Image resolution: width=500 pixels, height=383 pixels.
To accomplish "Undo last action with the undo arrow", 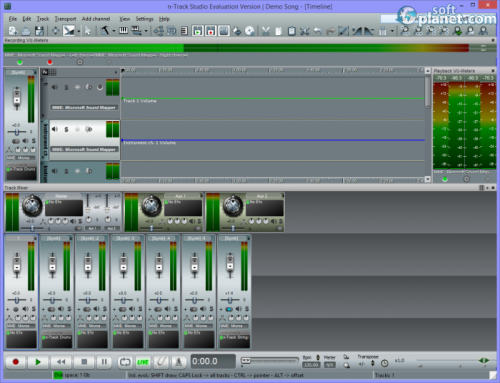I will [x=318, y=31].
